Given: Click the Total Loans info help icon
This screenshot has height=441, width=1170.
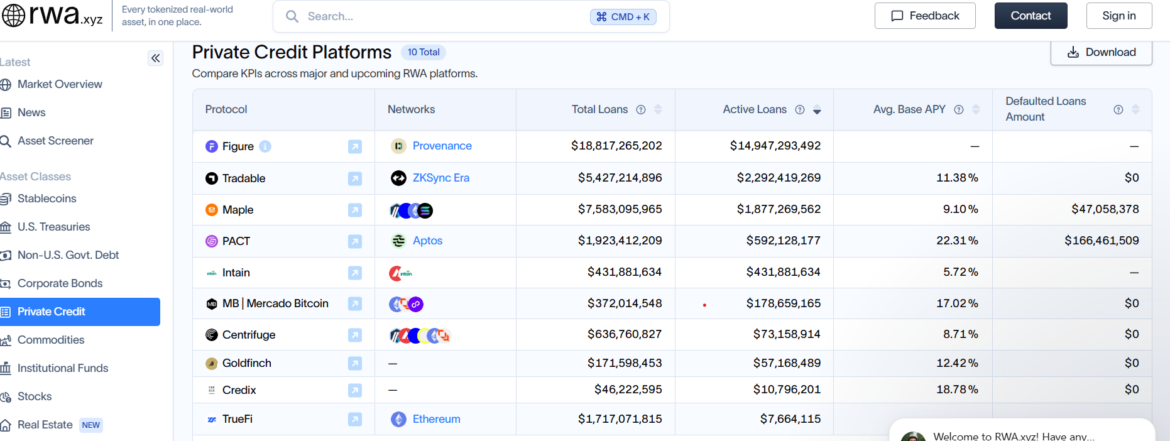Looking at the screenshot, I should point(641,110).
